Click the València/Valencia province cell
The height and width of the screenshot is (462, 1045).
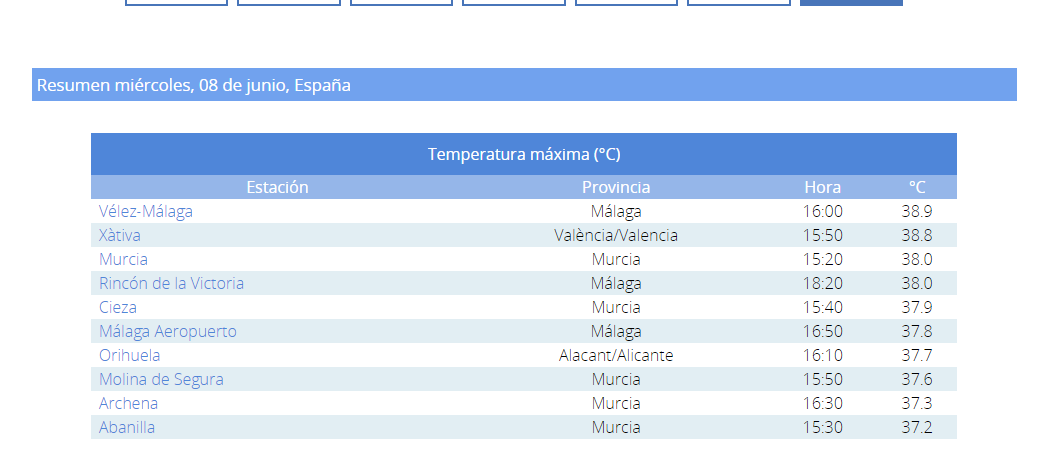[616, 235]
